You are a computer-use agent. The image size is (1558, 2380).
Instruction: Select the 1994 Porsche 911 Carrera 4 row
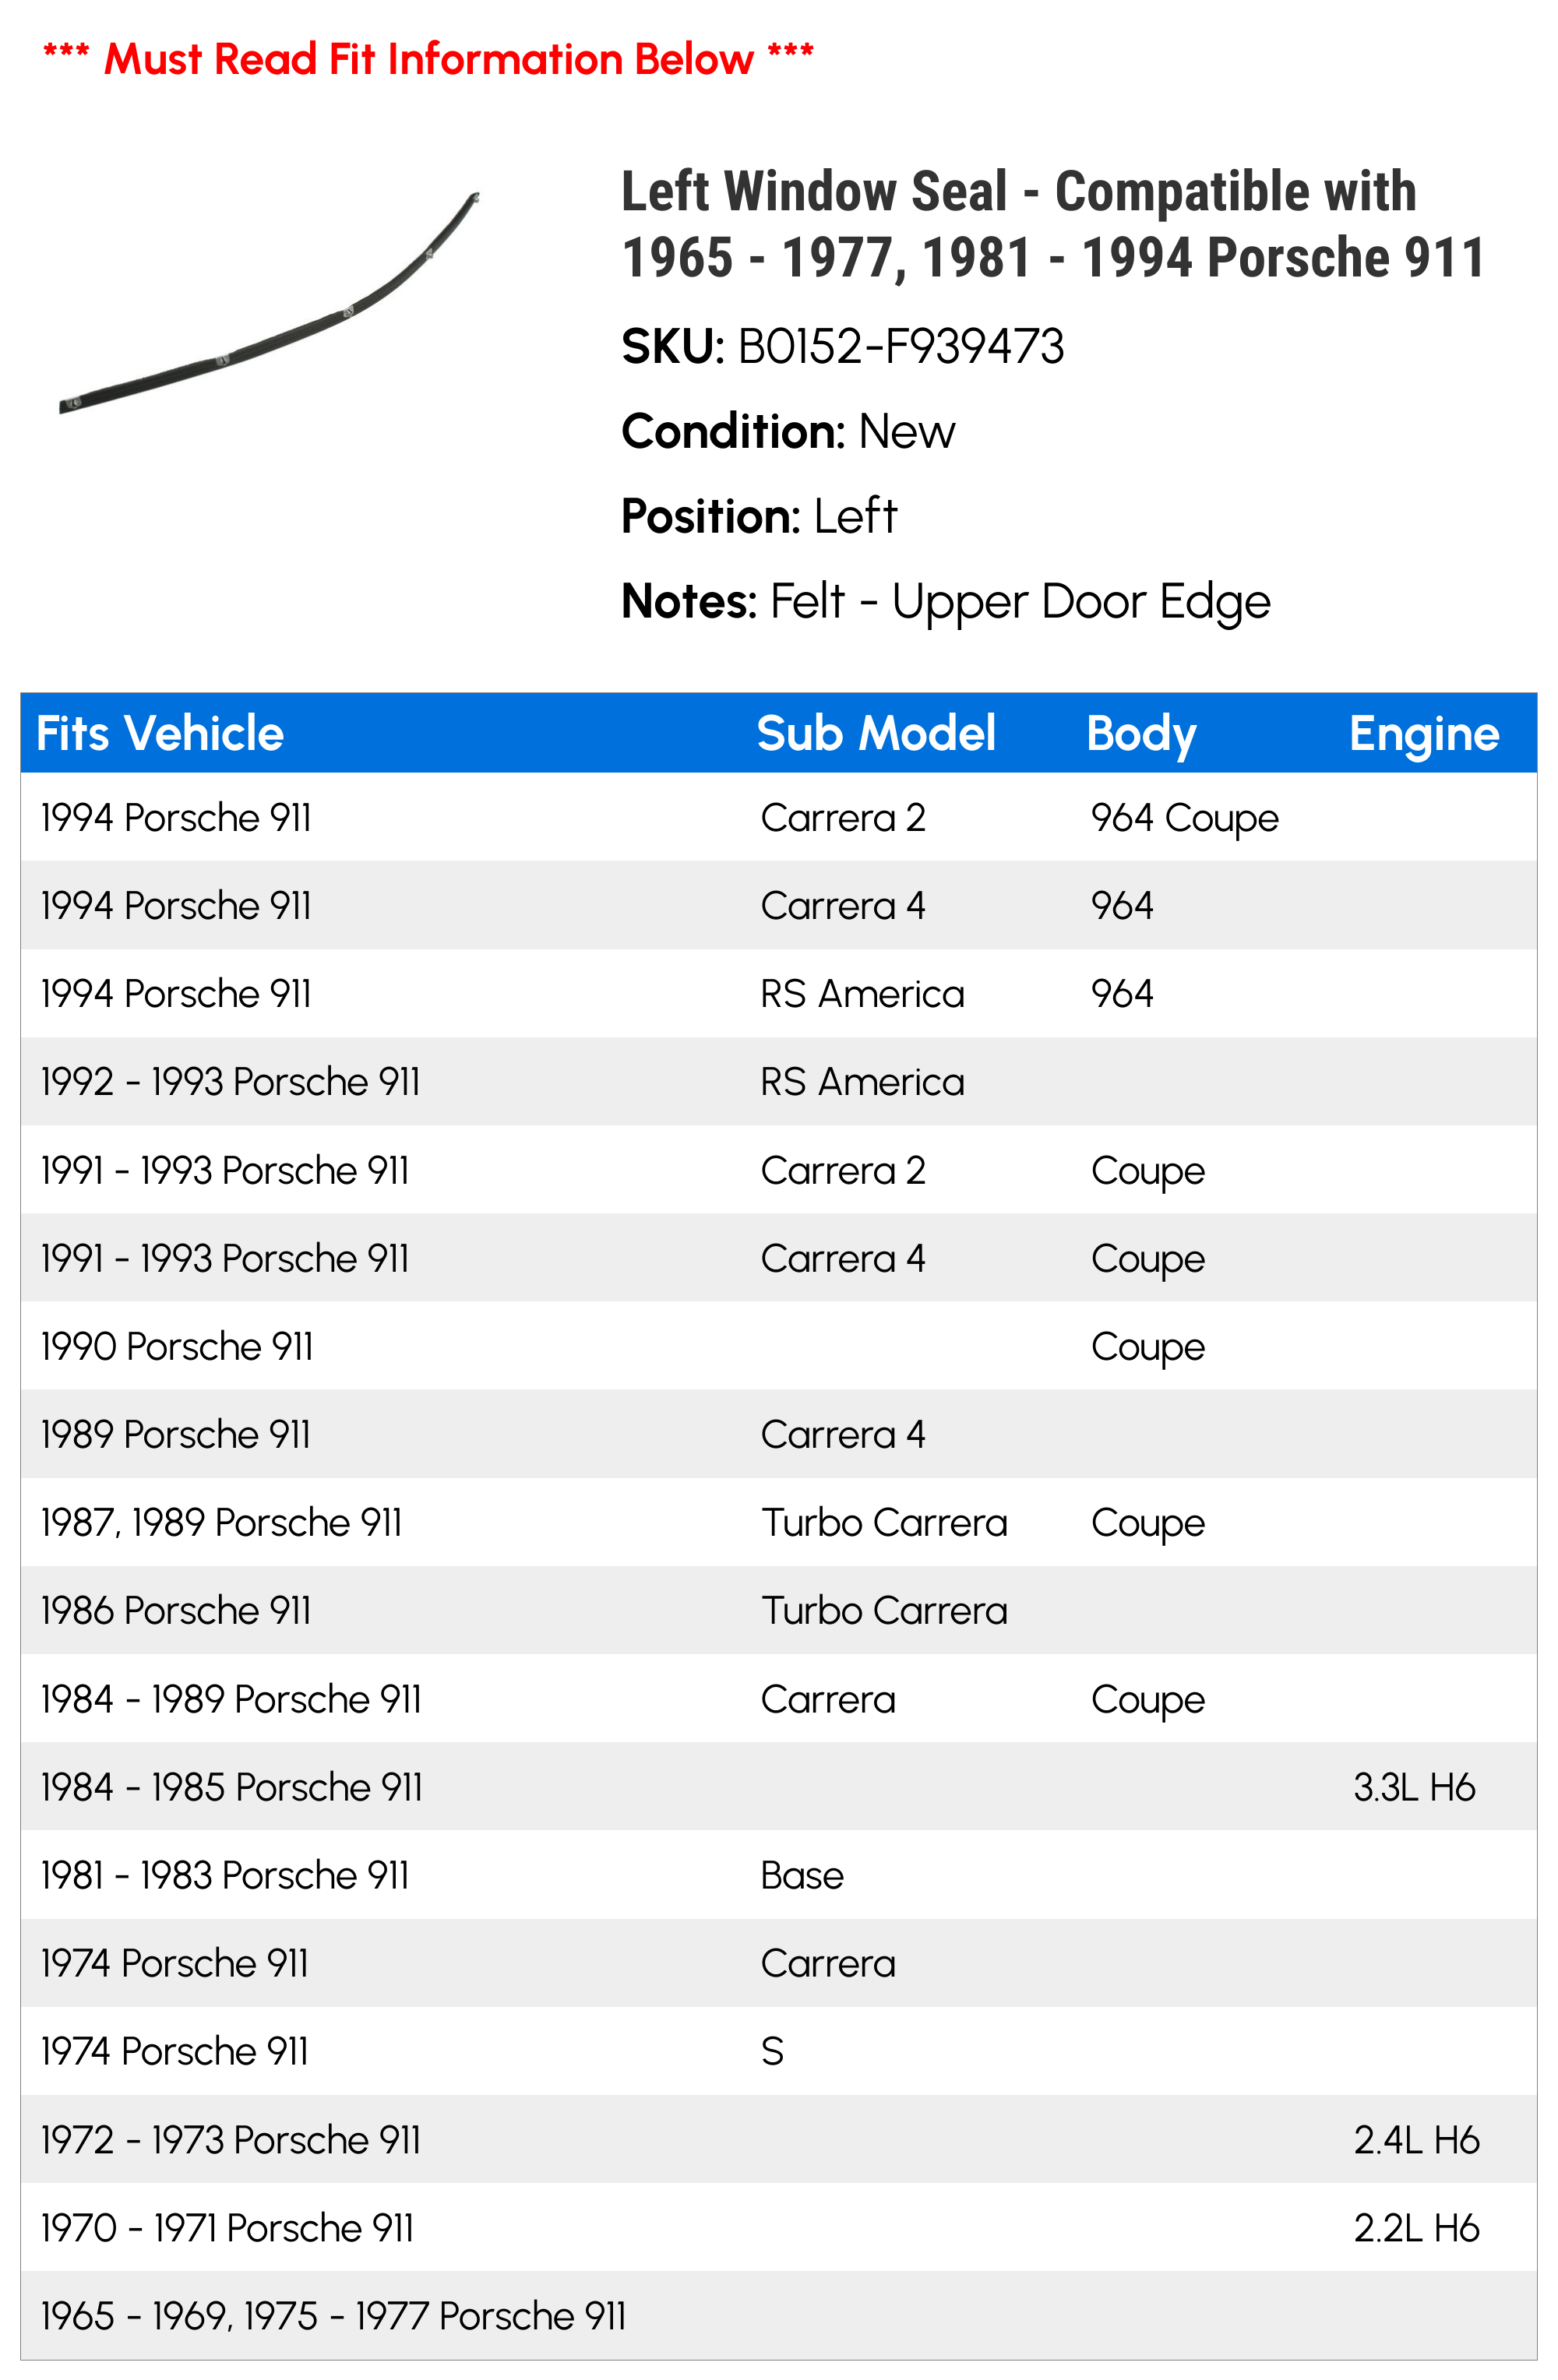(x=779, y=905)
